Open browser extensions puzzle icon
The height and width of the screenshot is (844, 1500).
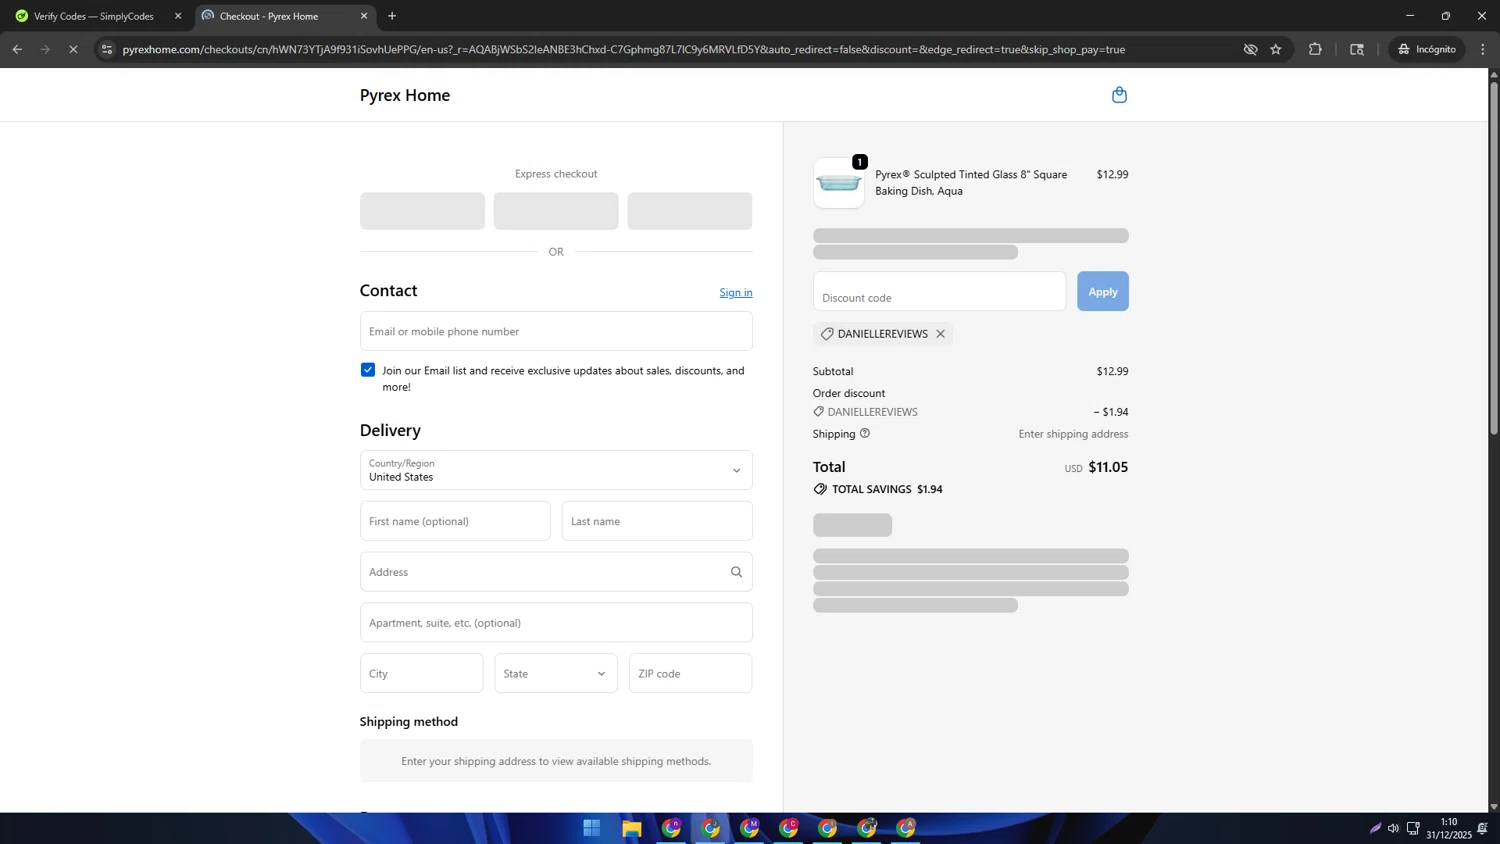(x=1315, y=49)
